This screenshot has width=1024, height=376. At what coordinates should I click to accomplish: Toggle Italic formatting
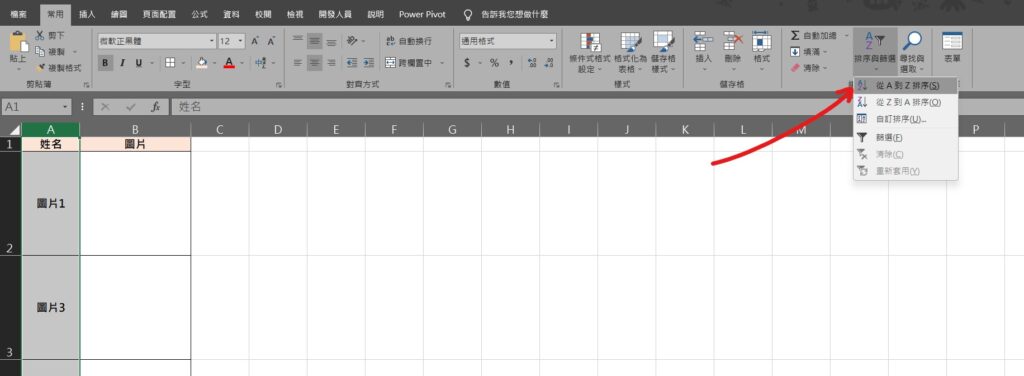coord(122,63)
